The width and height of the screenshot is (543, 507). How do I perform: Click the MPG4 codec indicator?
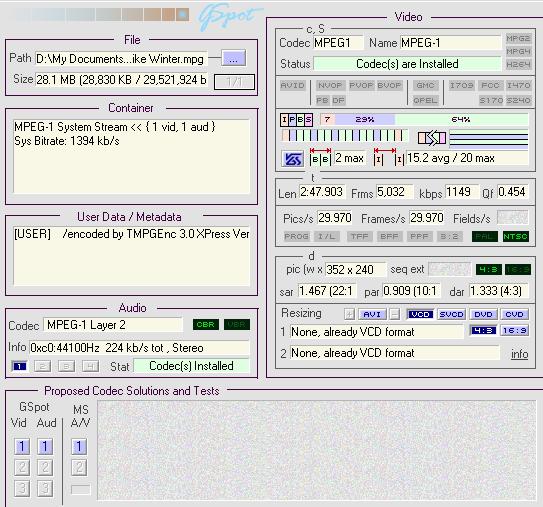pyautogui.click(x=518, y=51)
